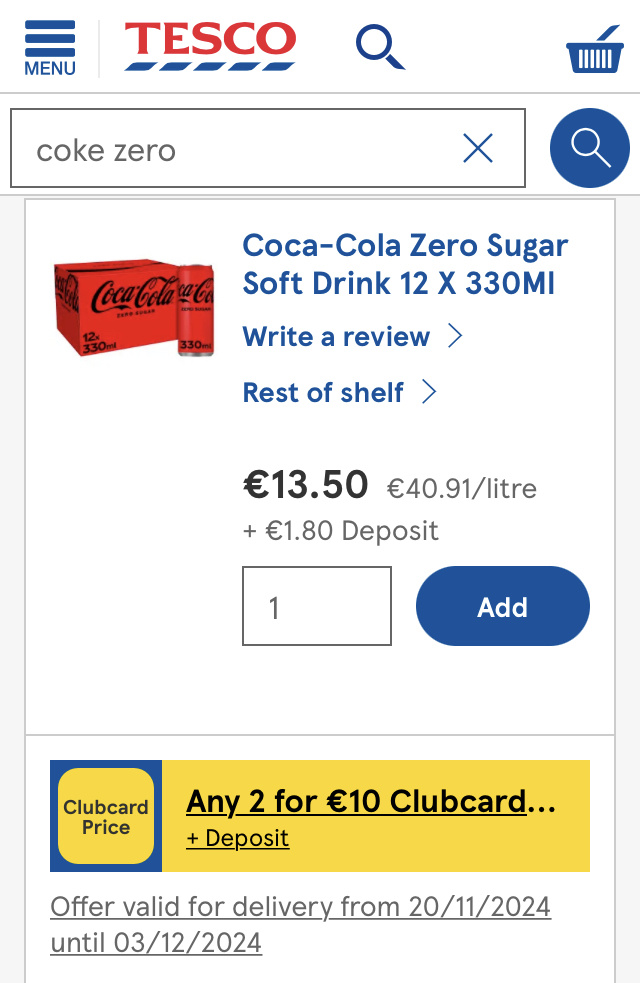This screenshot has height=983, width=640.
Task: Click the Clubcard Price badge
Action: (106, 816)
